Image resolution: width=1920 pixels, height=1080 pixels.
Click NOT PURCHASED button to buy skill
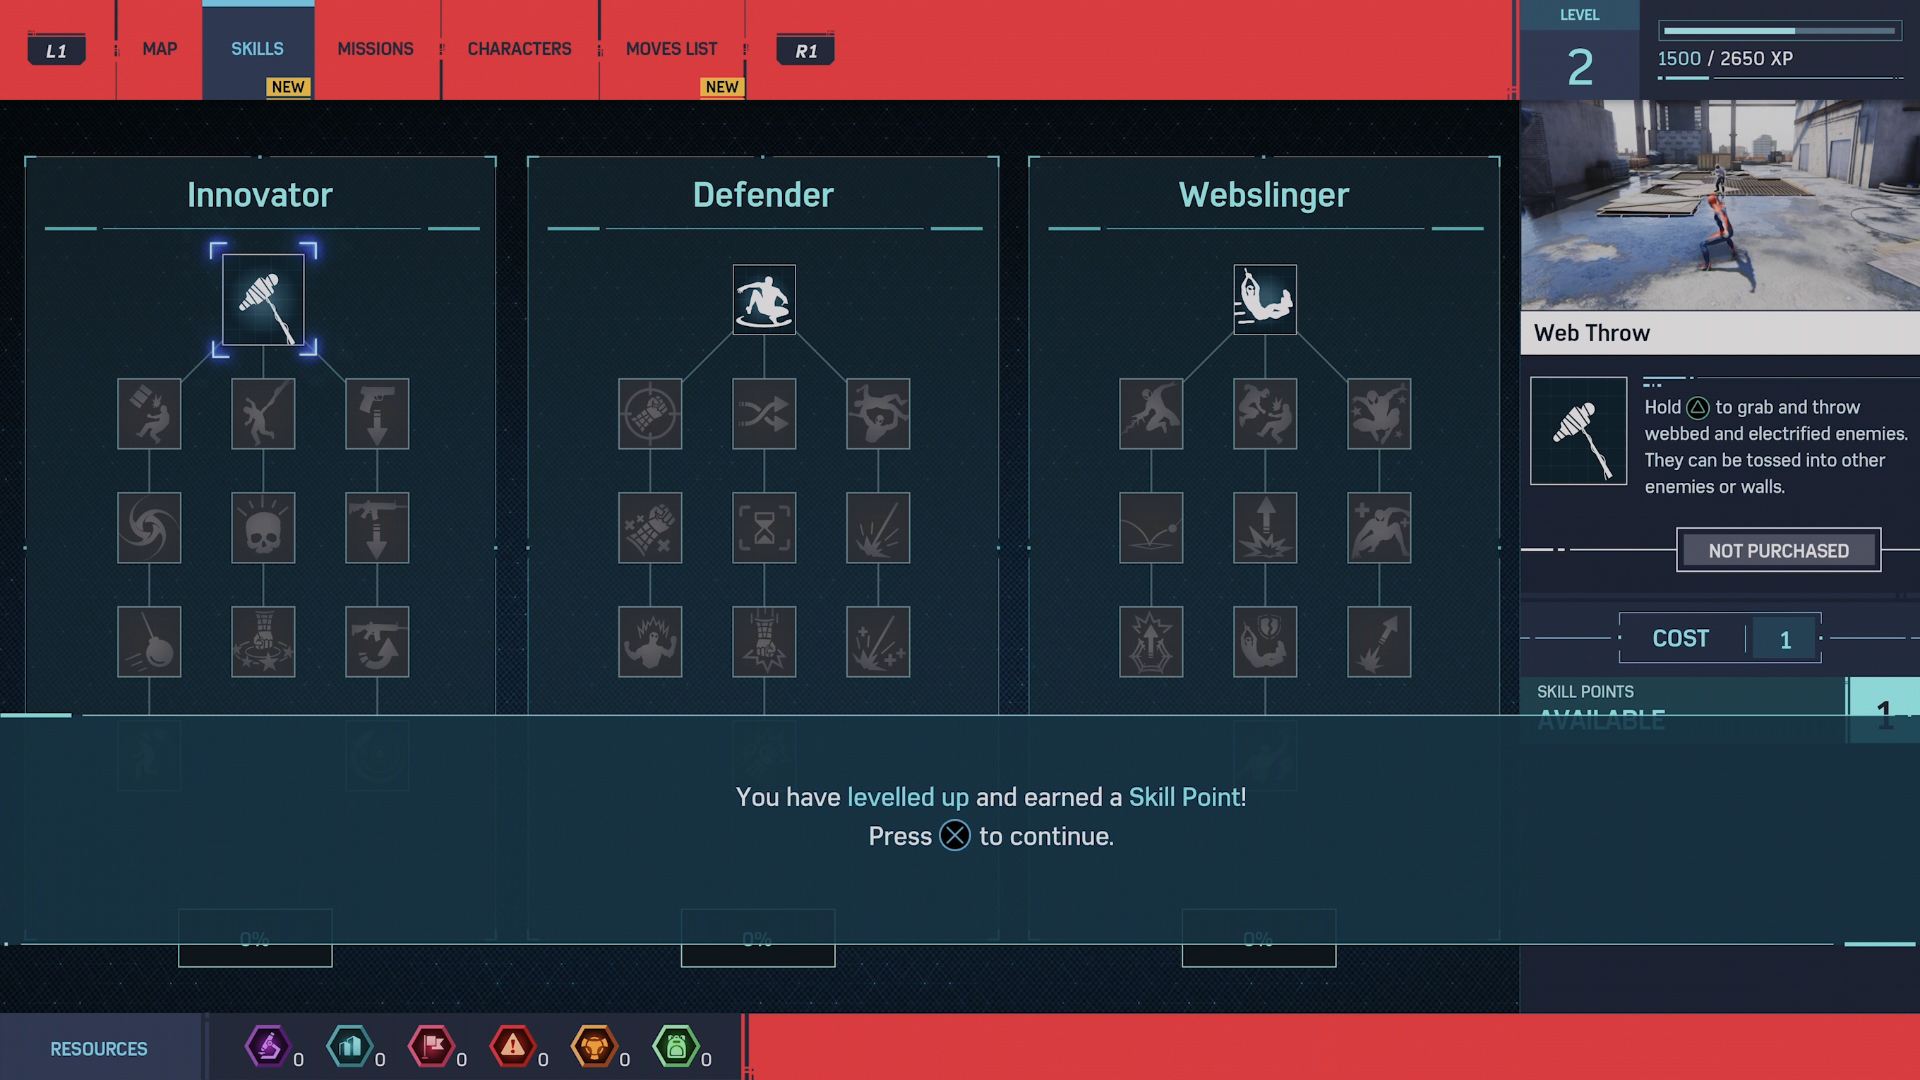[1778, 549]
